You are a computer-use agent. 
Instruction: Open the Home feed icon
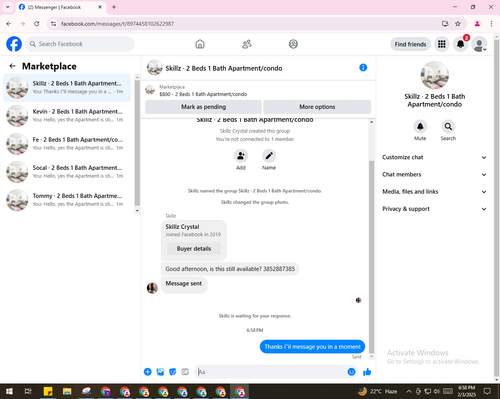tap(200, 44)
